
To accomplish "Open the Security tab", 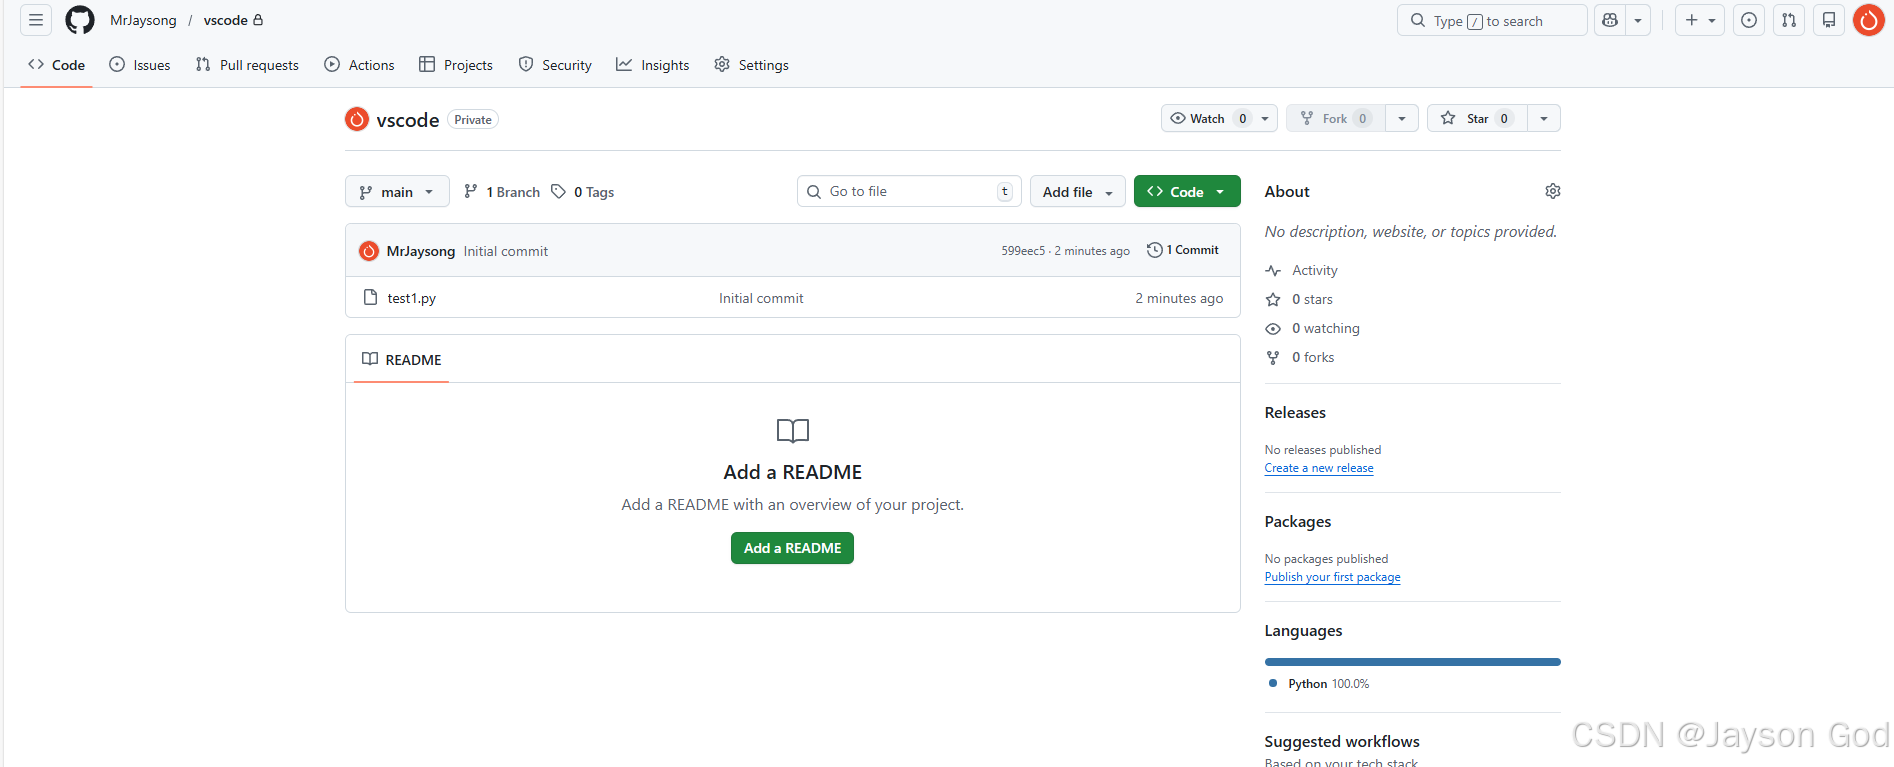I will tap(555, 65).
